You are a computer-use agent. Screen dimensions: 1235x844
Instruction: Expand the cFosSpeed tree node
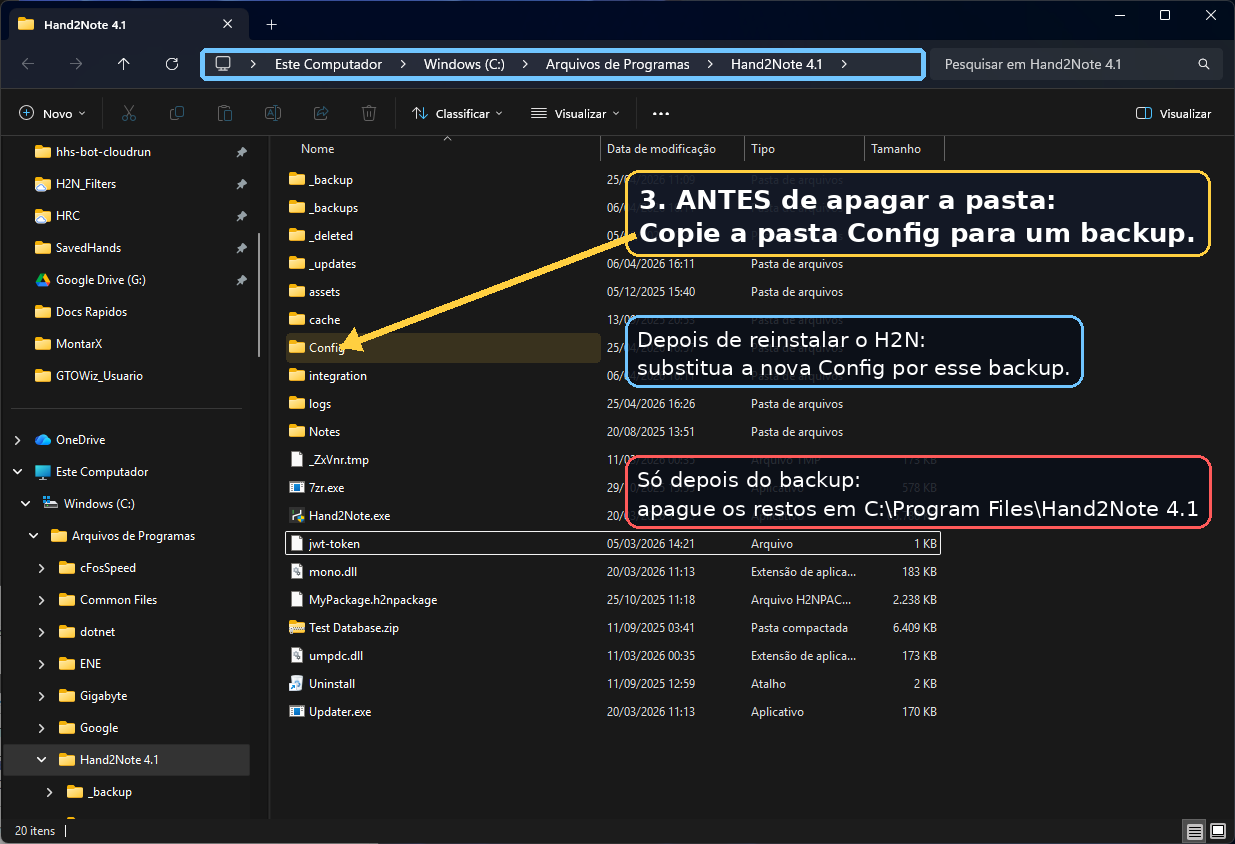(41, 568)
